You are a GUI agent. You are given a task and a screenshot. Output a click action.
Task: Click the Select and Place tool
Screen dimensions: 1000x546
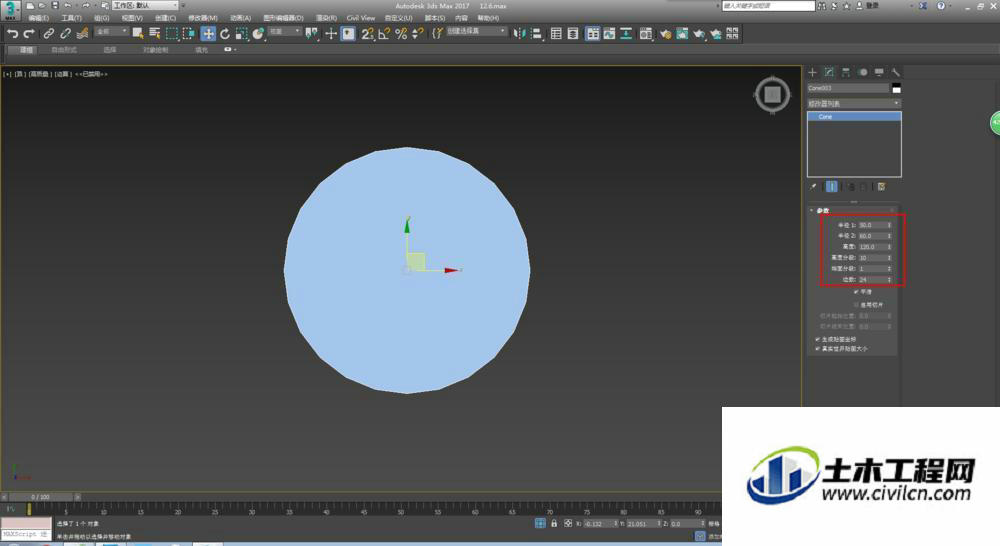[x=258, y=34]
